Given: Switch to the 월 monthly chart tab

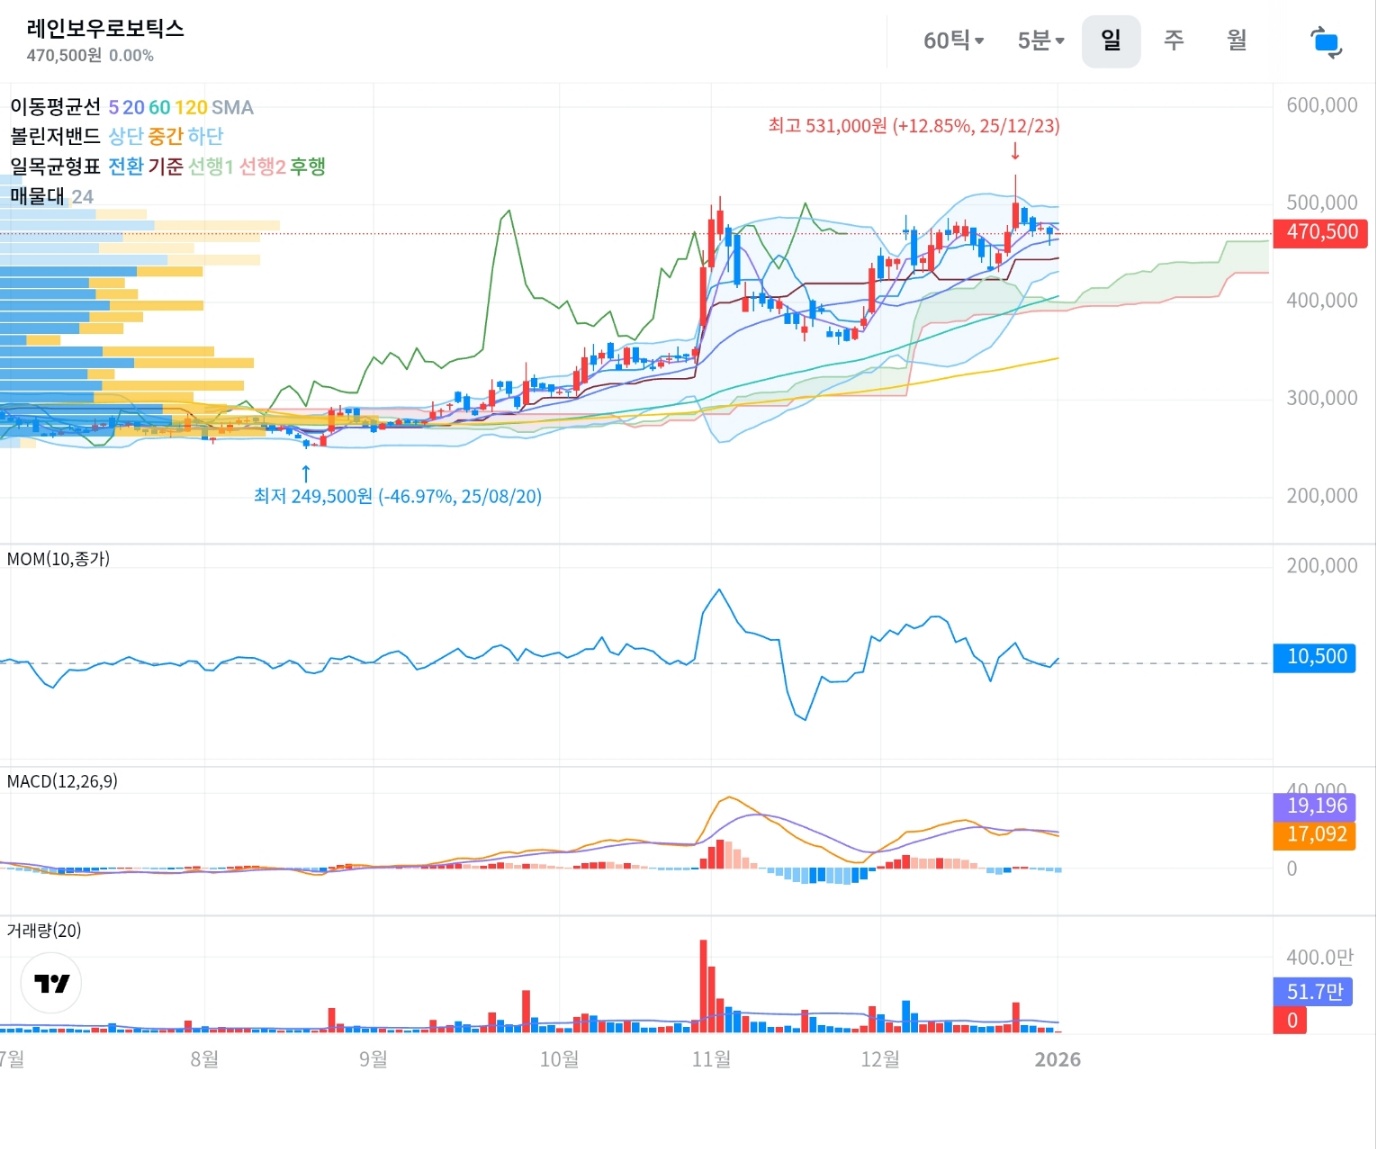Looking at the screenshot, I should pyautogui.click(x=1237, y=41).
